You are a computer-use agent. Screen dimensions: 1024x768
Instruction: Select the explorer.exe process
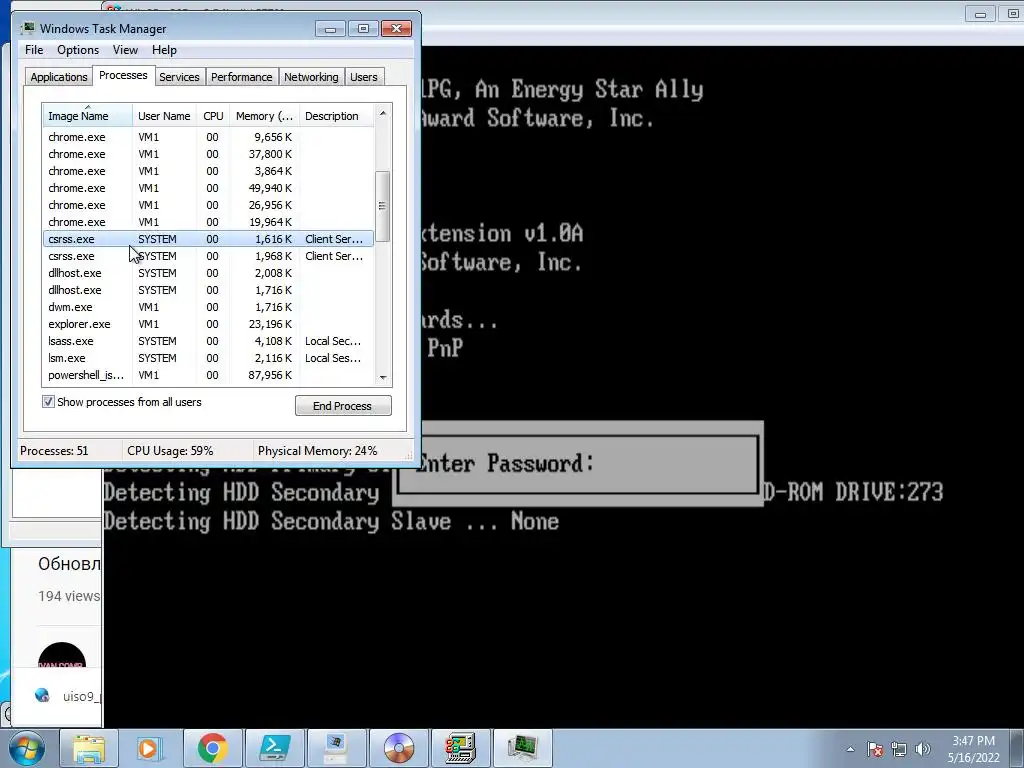(208, 324)
